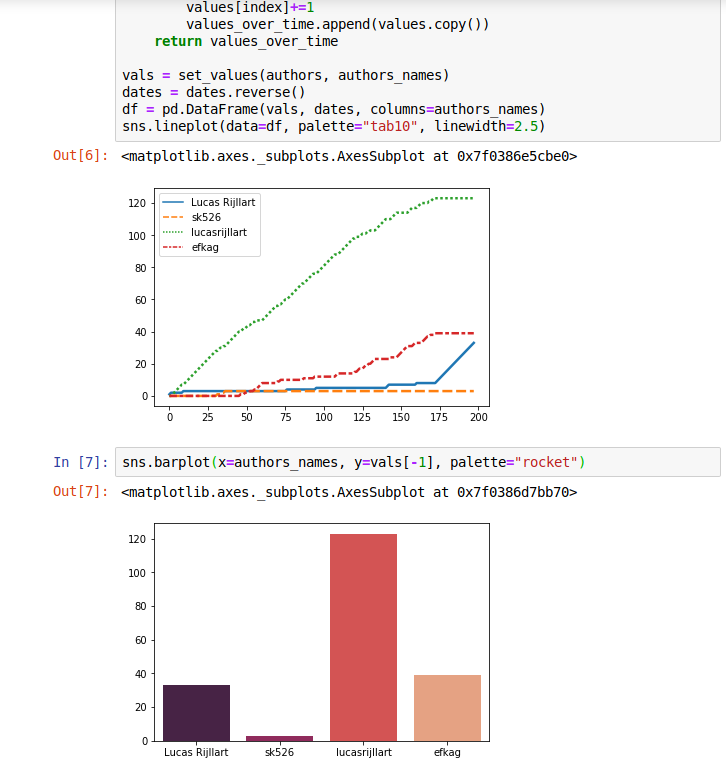This screenshot has width=726, height=776.
Task: Click the green dotted swatch in legend
Action: [173, 232]
